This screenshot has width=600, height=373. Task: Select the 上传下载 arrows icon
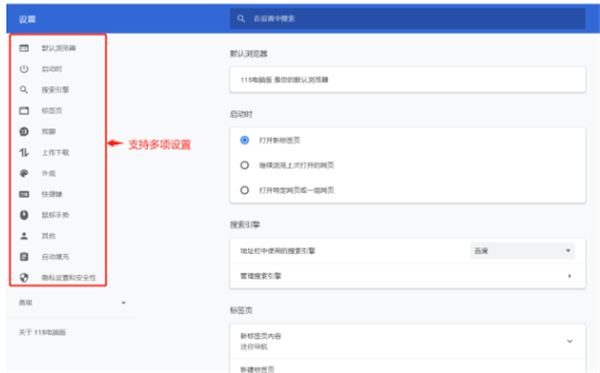[x=24, y=152]
